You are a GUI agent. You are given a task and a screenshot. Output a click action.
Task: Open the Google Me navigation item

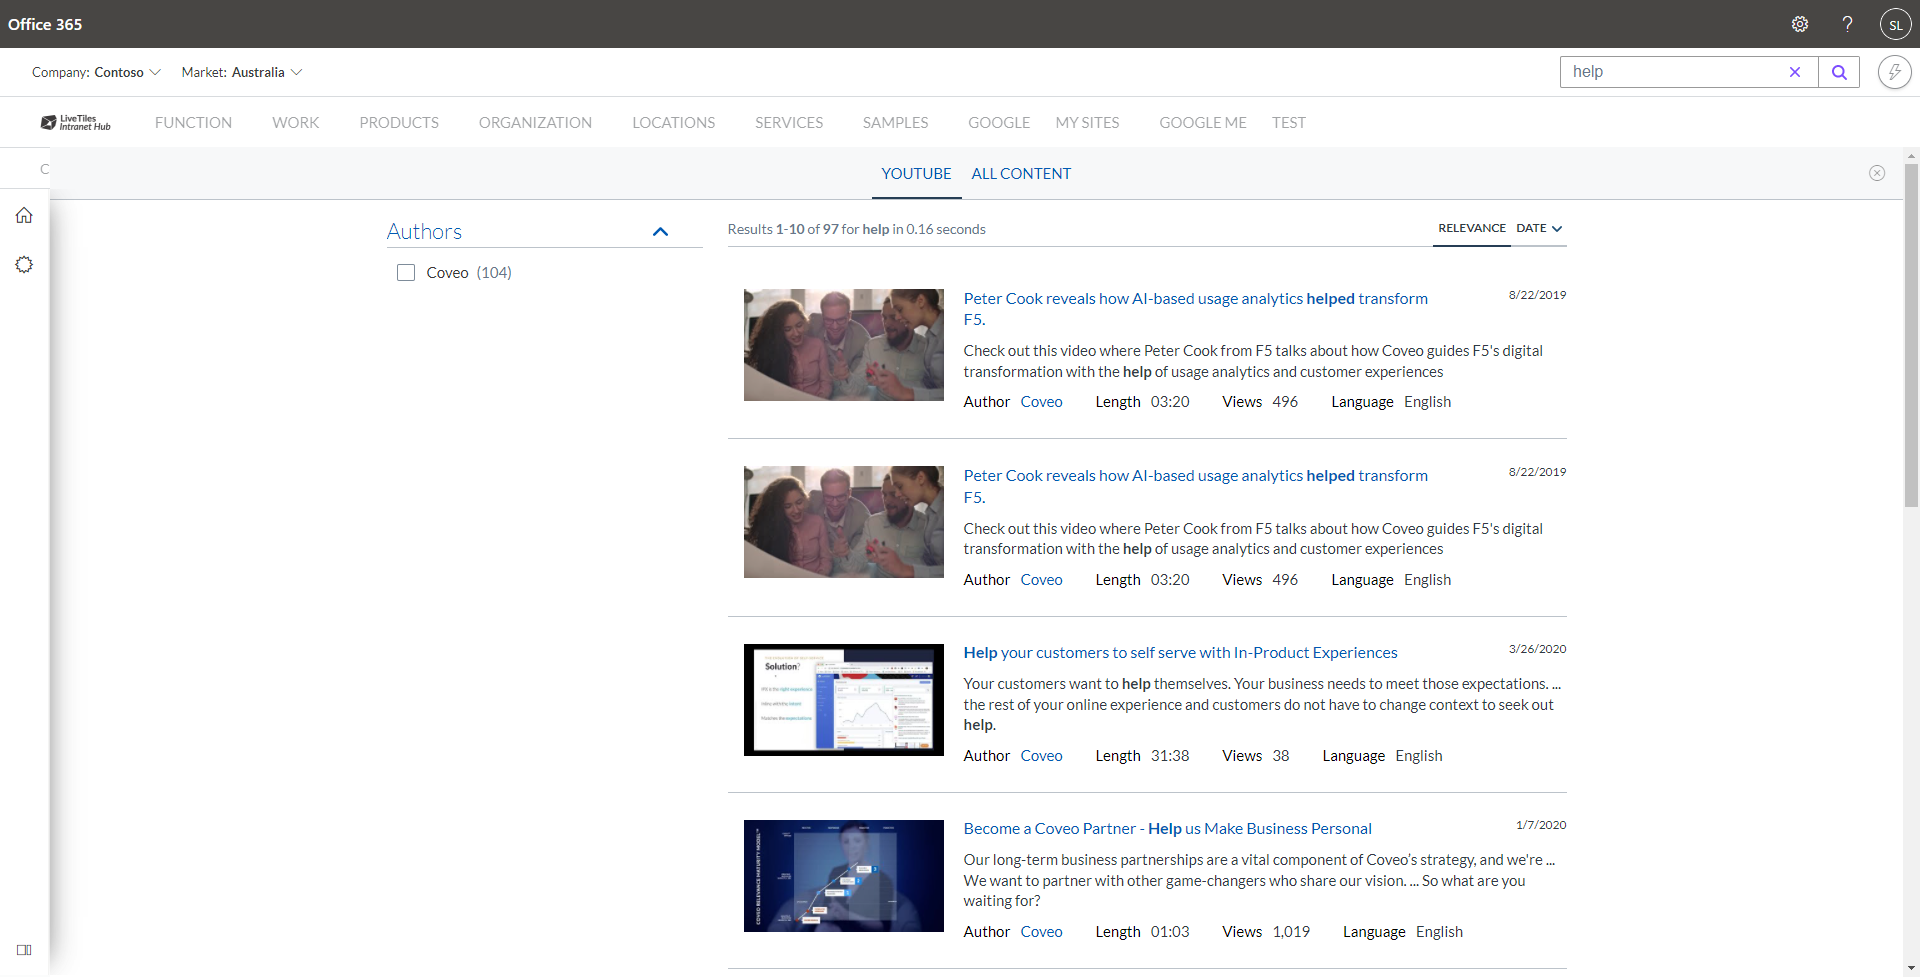click(x=1203, y=122)
